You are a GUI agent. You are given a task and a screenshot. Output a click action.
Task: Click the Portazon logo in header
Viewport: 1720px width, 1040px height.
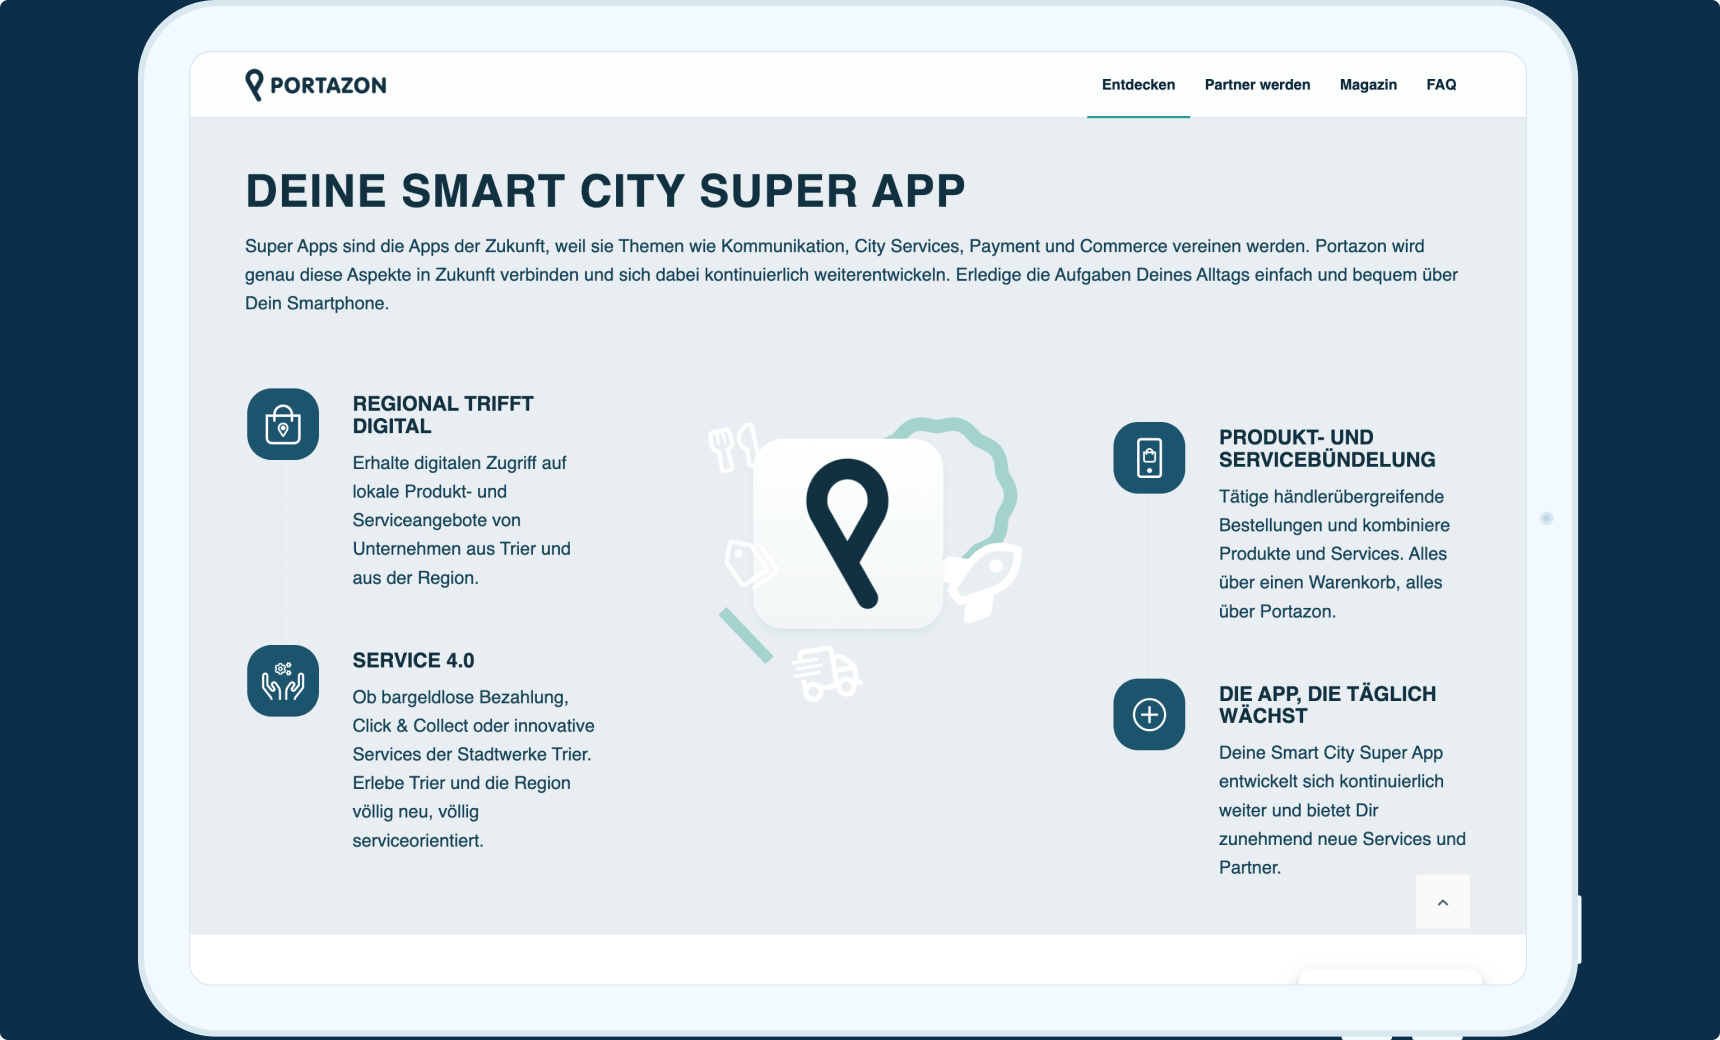[316, 85]
